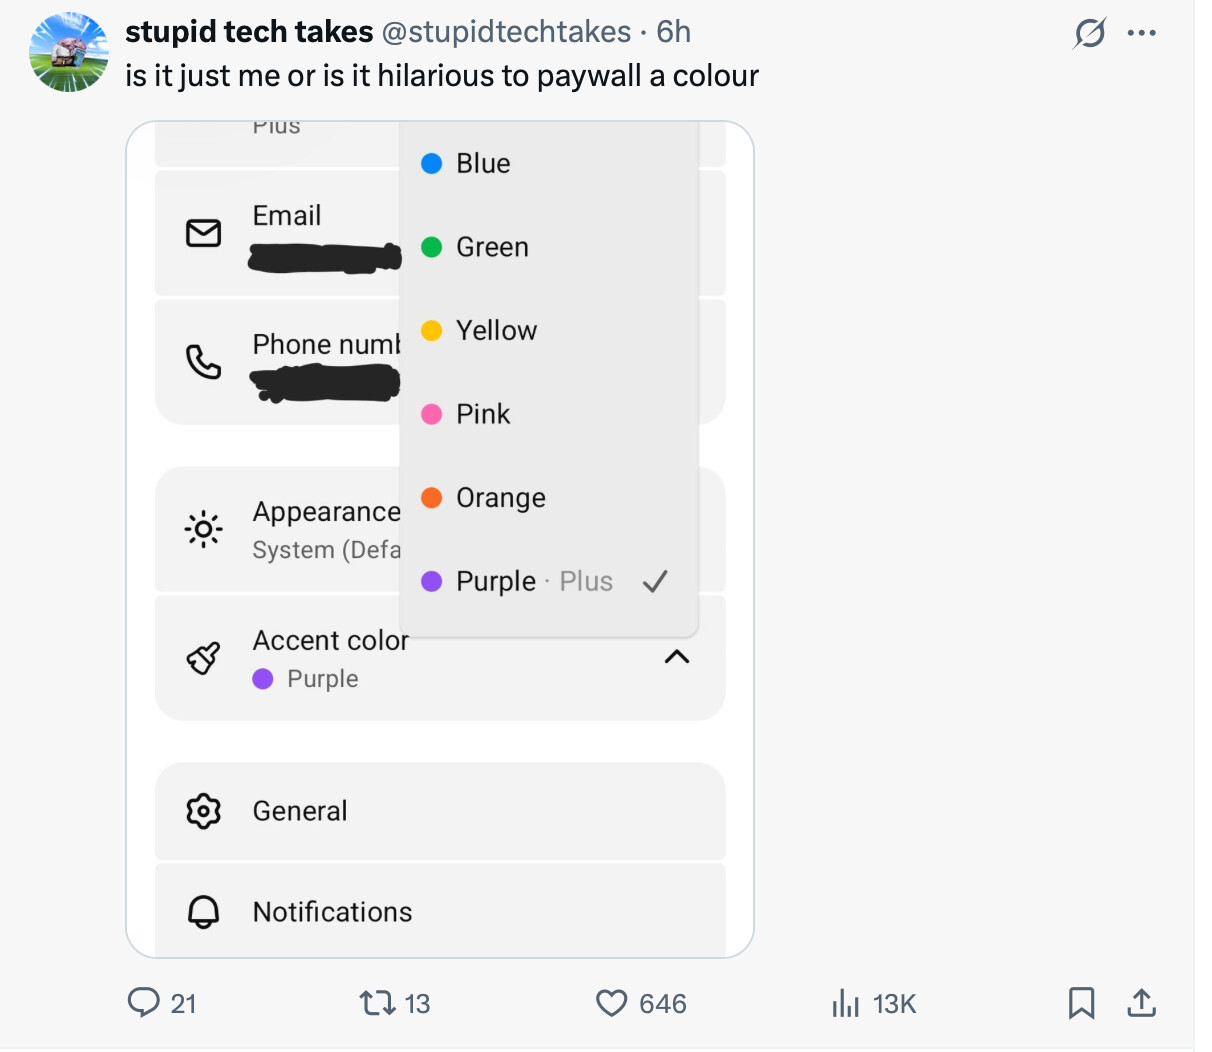Viewport: 1212px width, 1052px height.
Task: Click the envelope icon beside Email
Action: (x=203, y=232)
